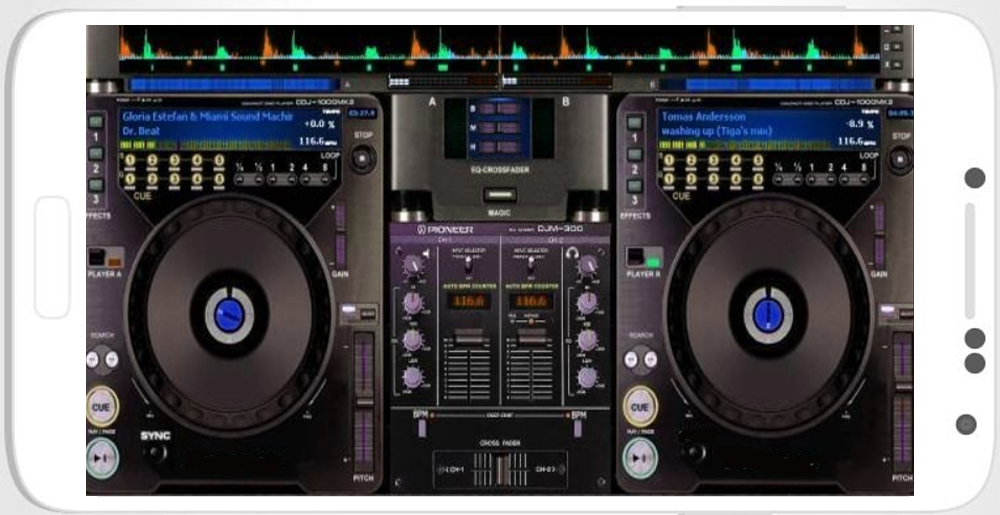The width and height of the screenshot is (1000, 515).
Task: Click the left deck track progress bar
Action: click(x=233, y=84)
